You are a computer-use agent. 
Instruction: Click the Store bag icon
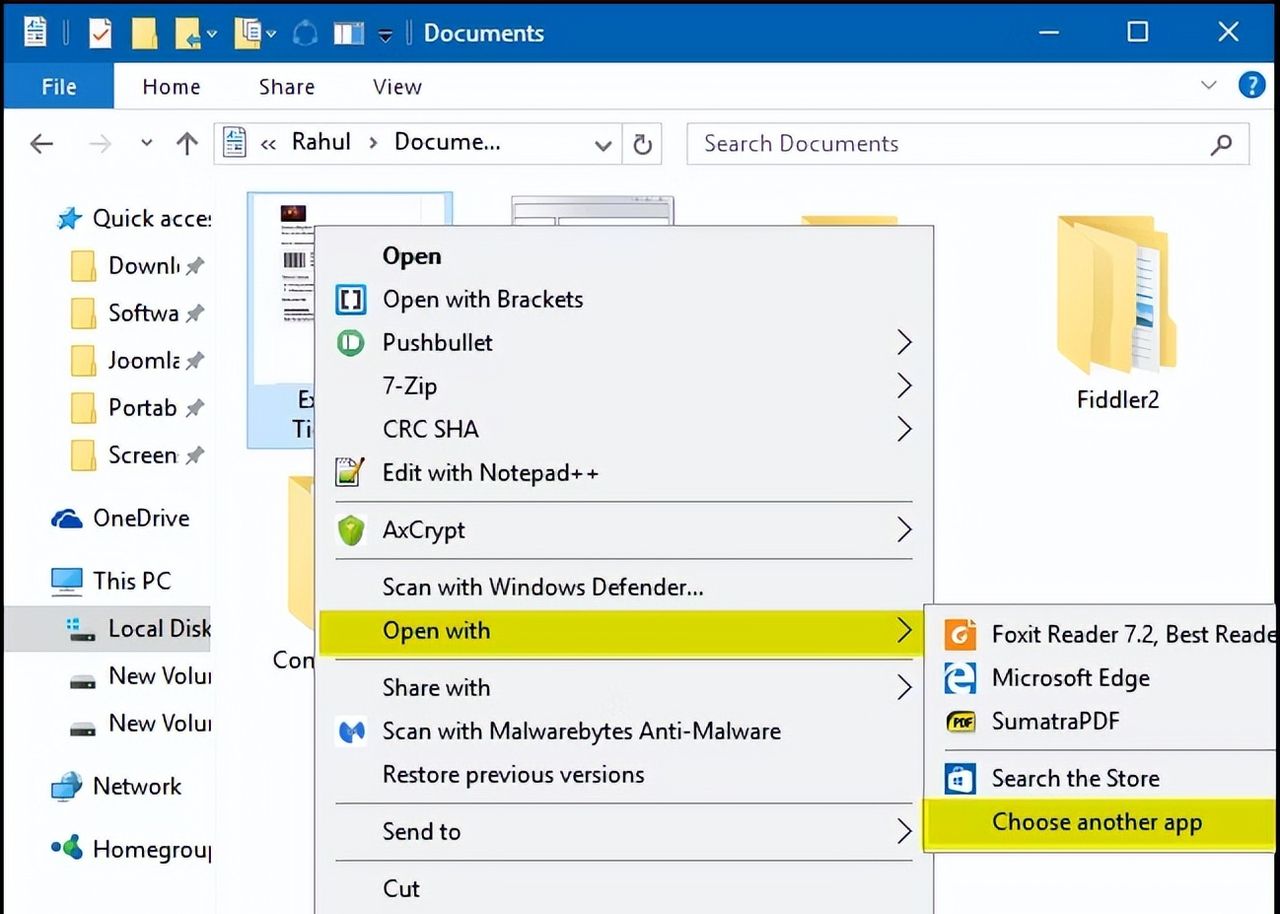click(x=960, y=778)
